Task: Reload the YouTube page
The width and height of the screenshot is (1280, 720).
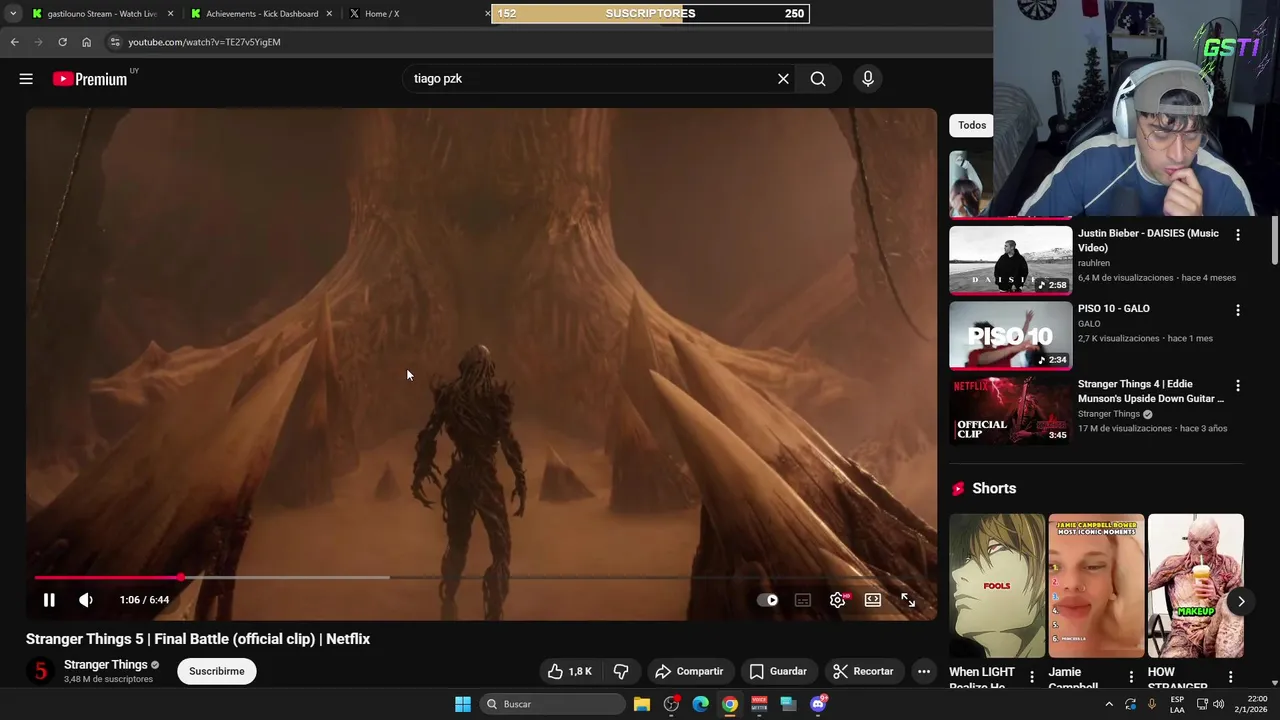Action: click(62, 42)
